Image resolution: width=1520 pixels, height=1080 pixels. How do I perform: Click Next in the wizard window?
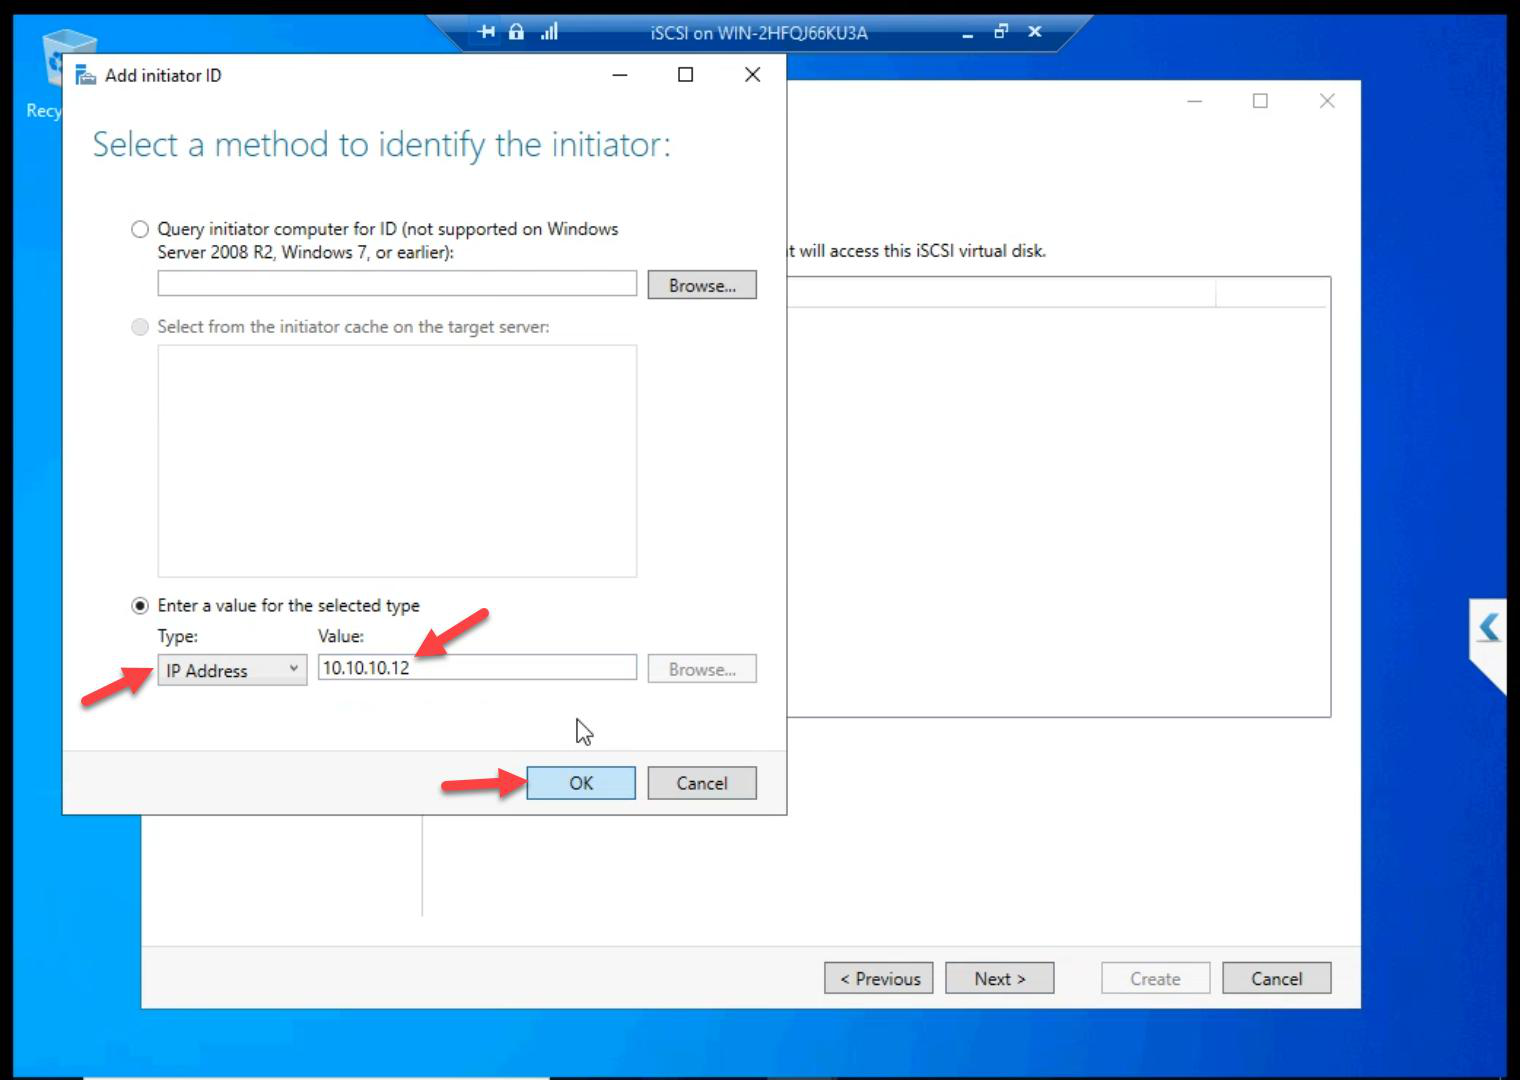1000,978
